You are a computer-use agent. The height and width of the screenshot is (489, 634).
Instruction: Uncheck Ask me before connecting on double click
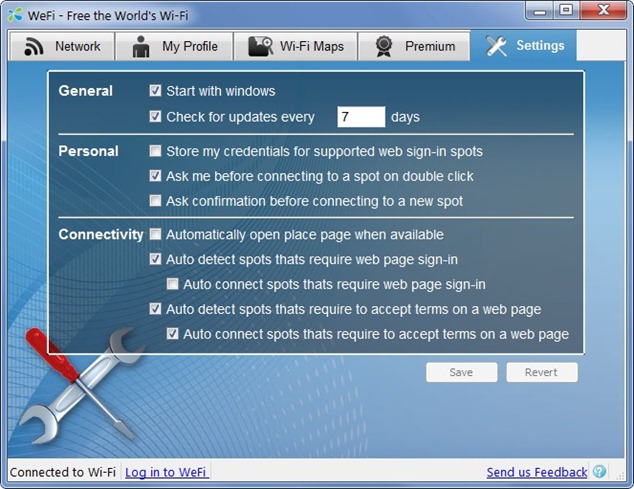click(x=155, y=176)
